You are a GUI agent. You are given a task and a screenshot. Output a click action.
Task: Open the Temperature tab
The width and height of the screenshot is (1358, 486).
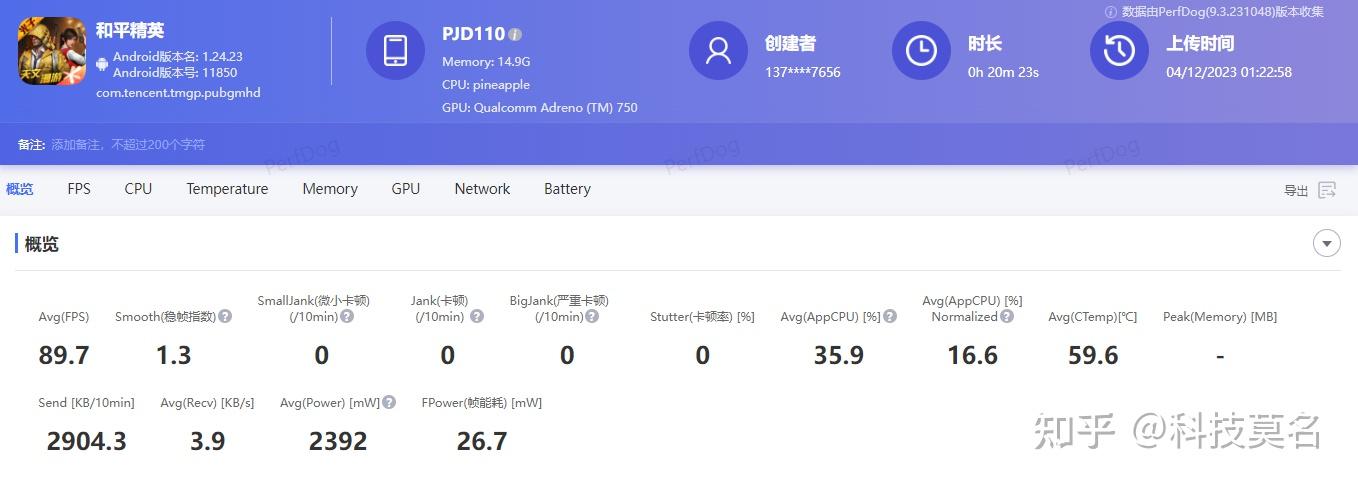coord(227,189)
